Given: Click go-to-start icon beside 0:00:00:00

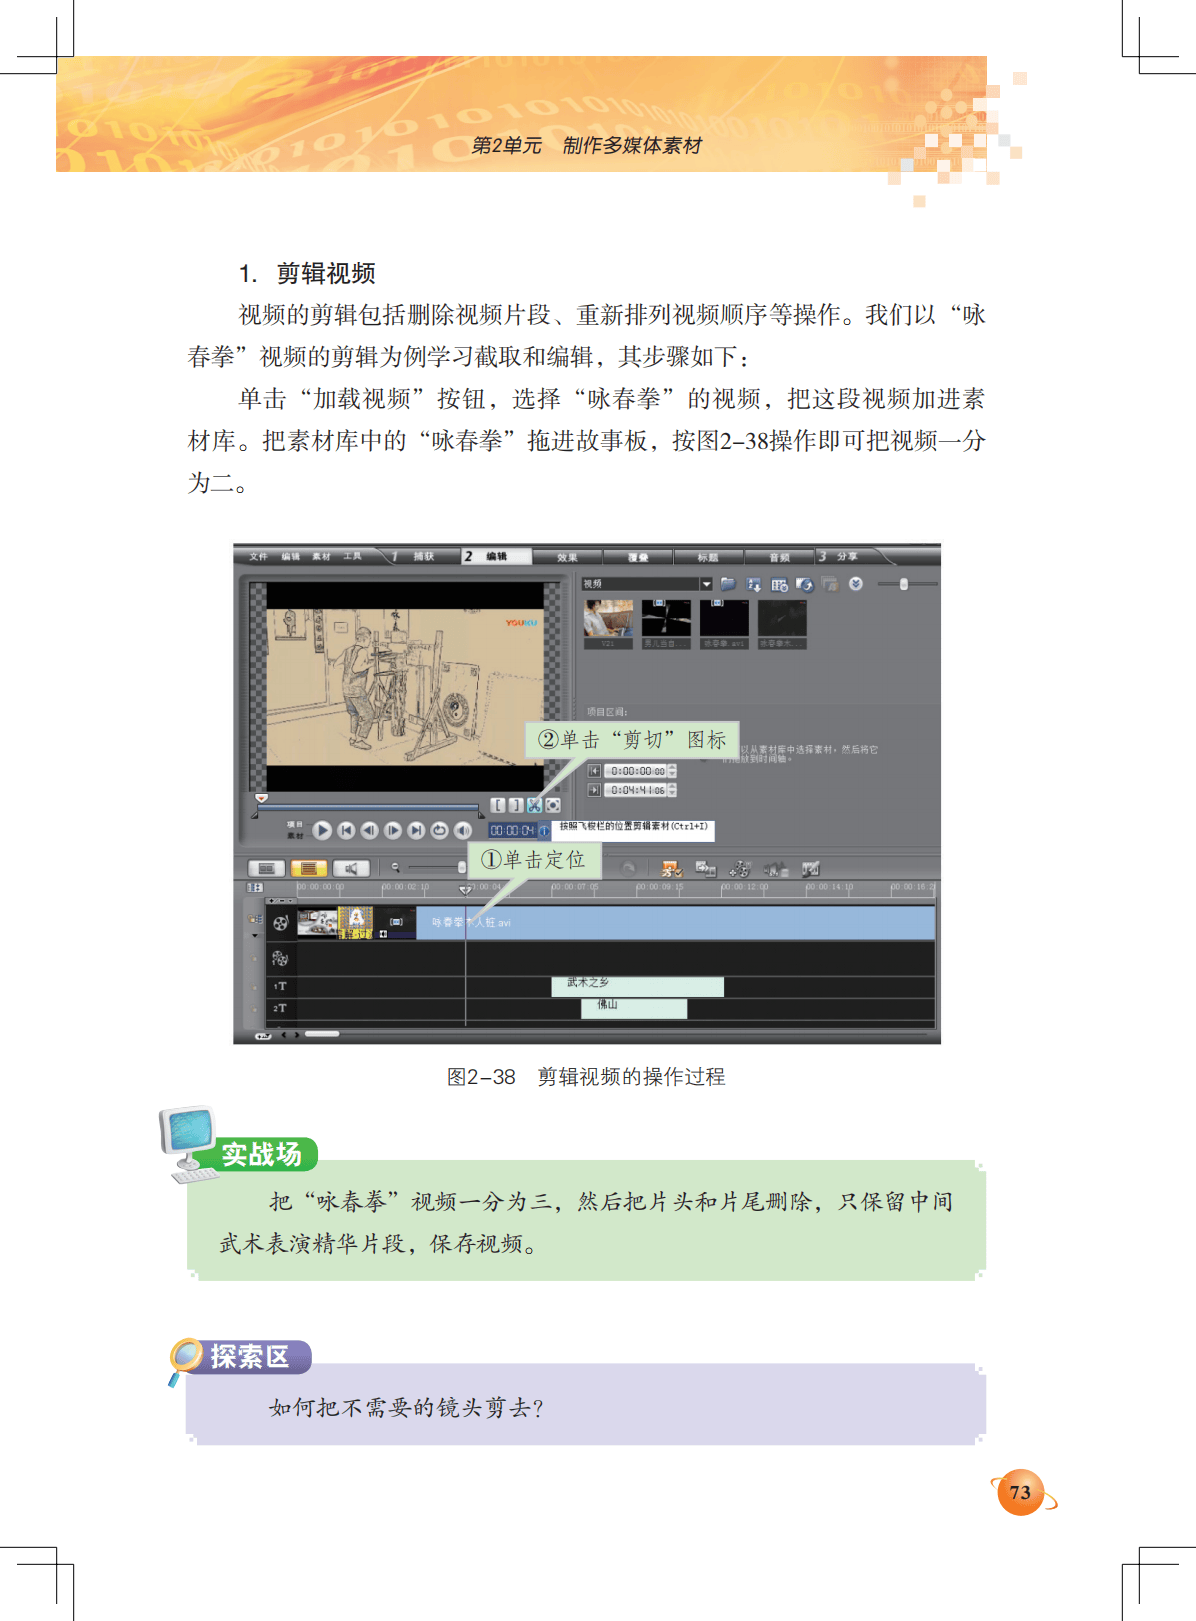Looking at the screenshot, I should 594,771.
